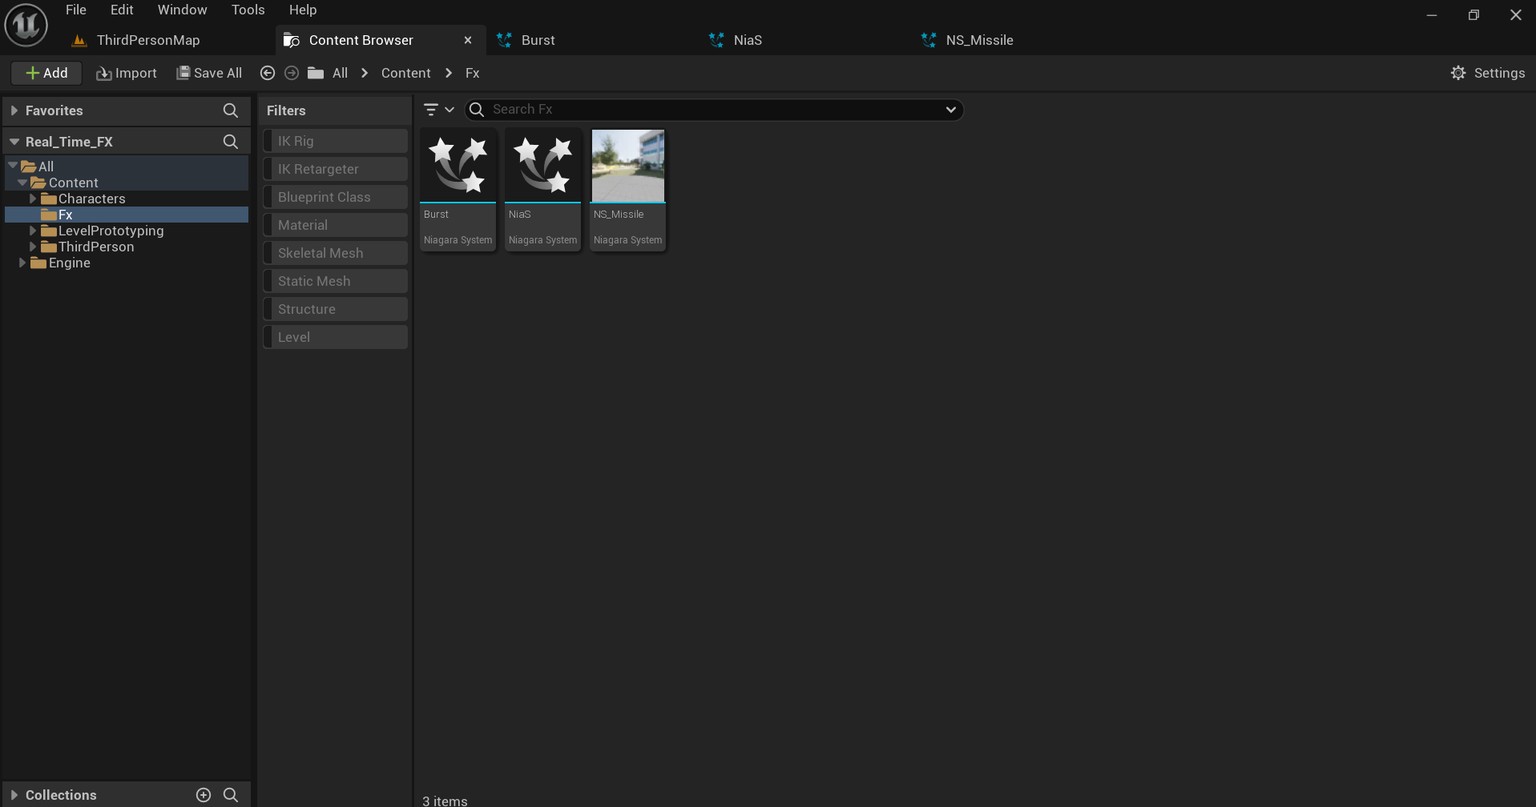Viewport: 1536px width, 807px height.
Task: Click the Import button
Action: click(x=126, y=73)
